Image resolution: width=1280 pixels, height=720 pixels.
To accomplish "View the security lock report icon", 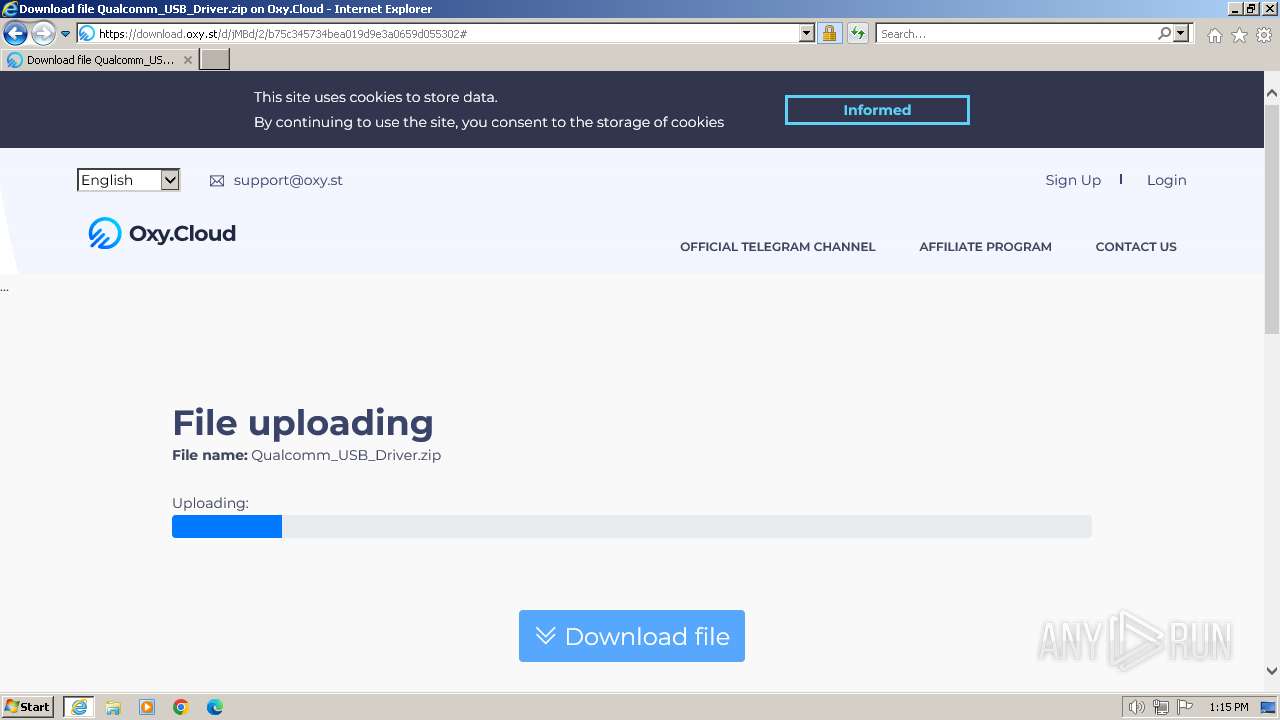I will [829, 34].
